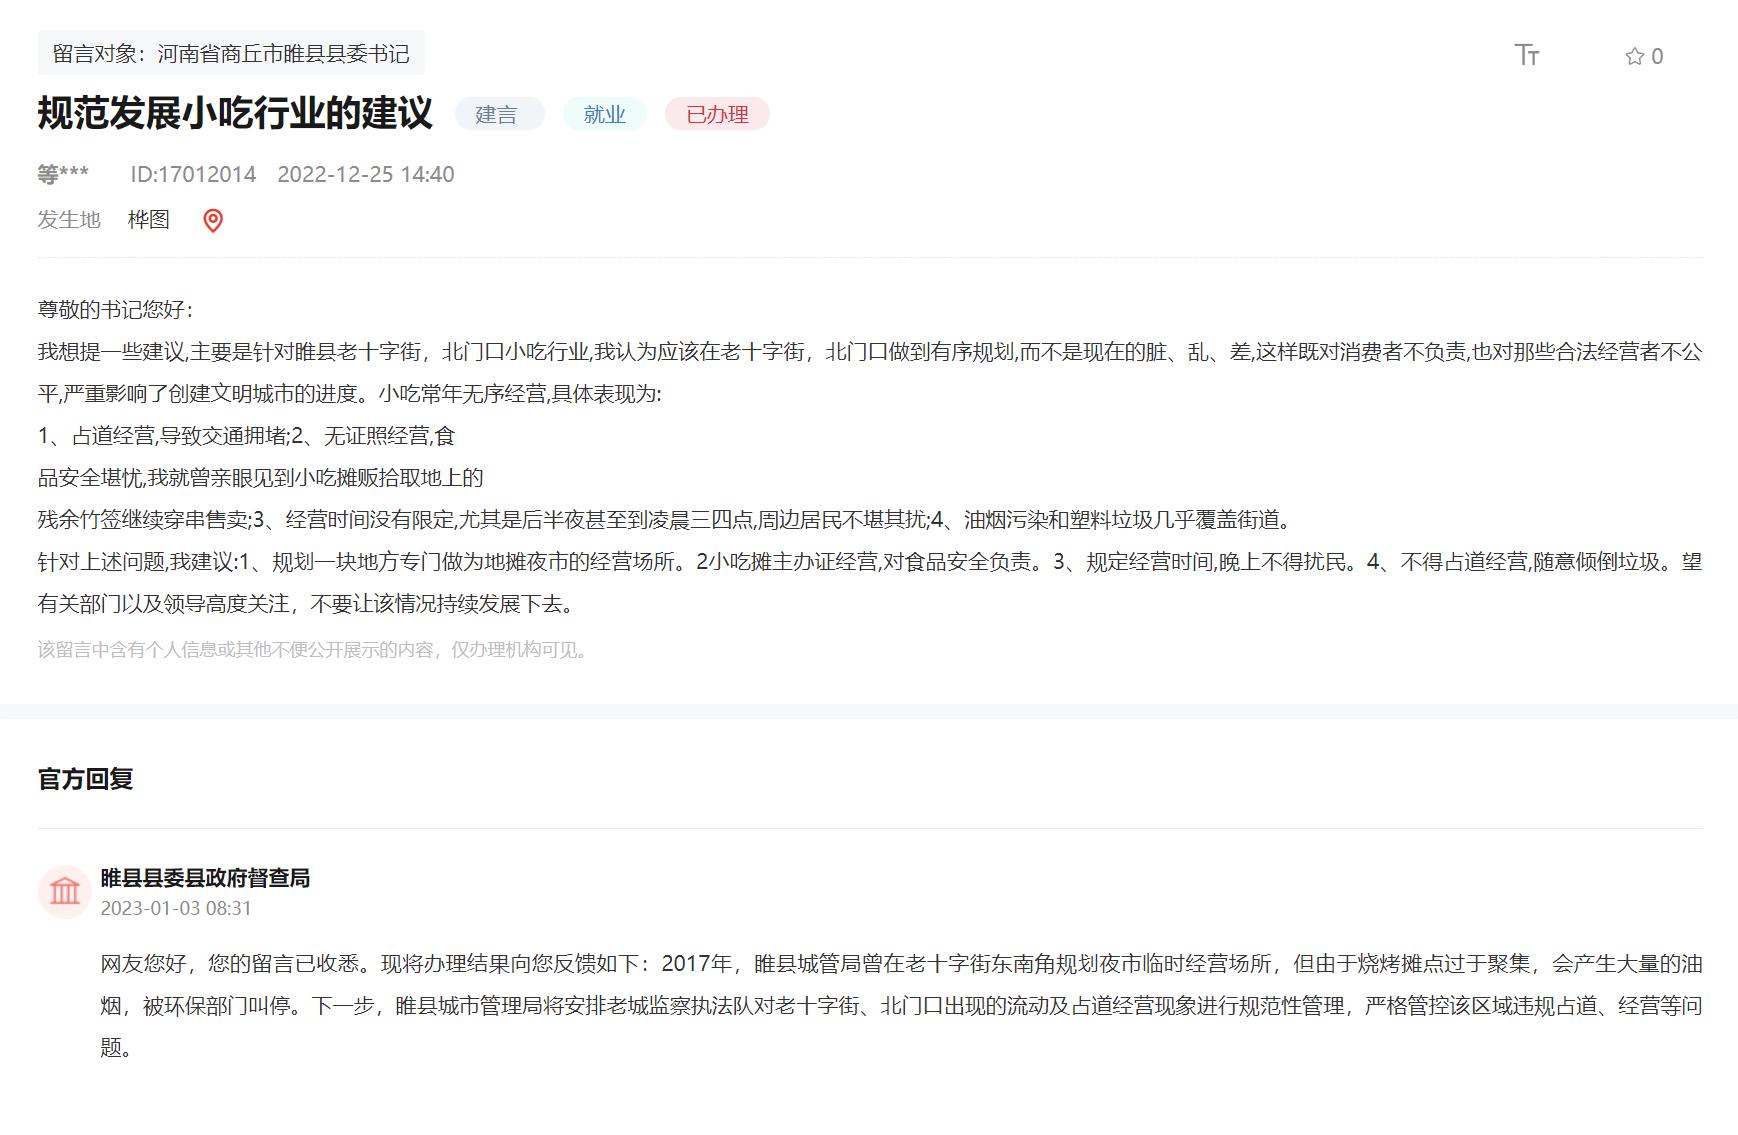The image size is (1738, 1135).
Task: Click the favorite count number 0
Action: (1657, 56)
